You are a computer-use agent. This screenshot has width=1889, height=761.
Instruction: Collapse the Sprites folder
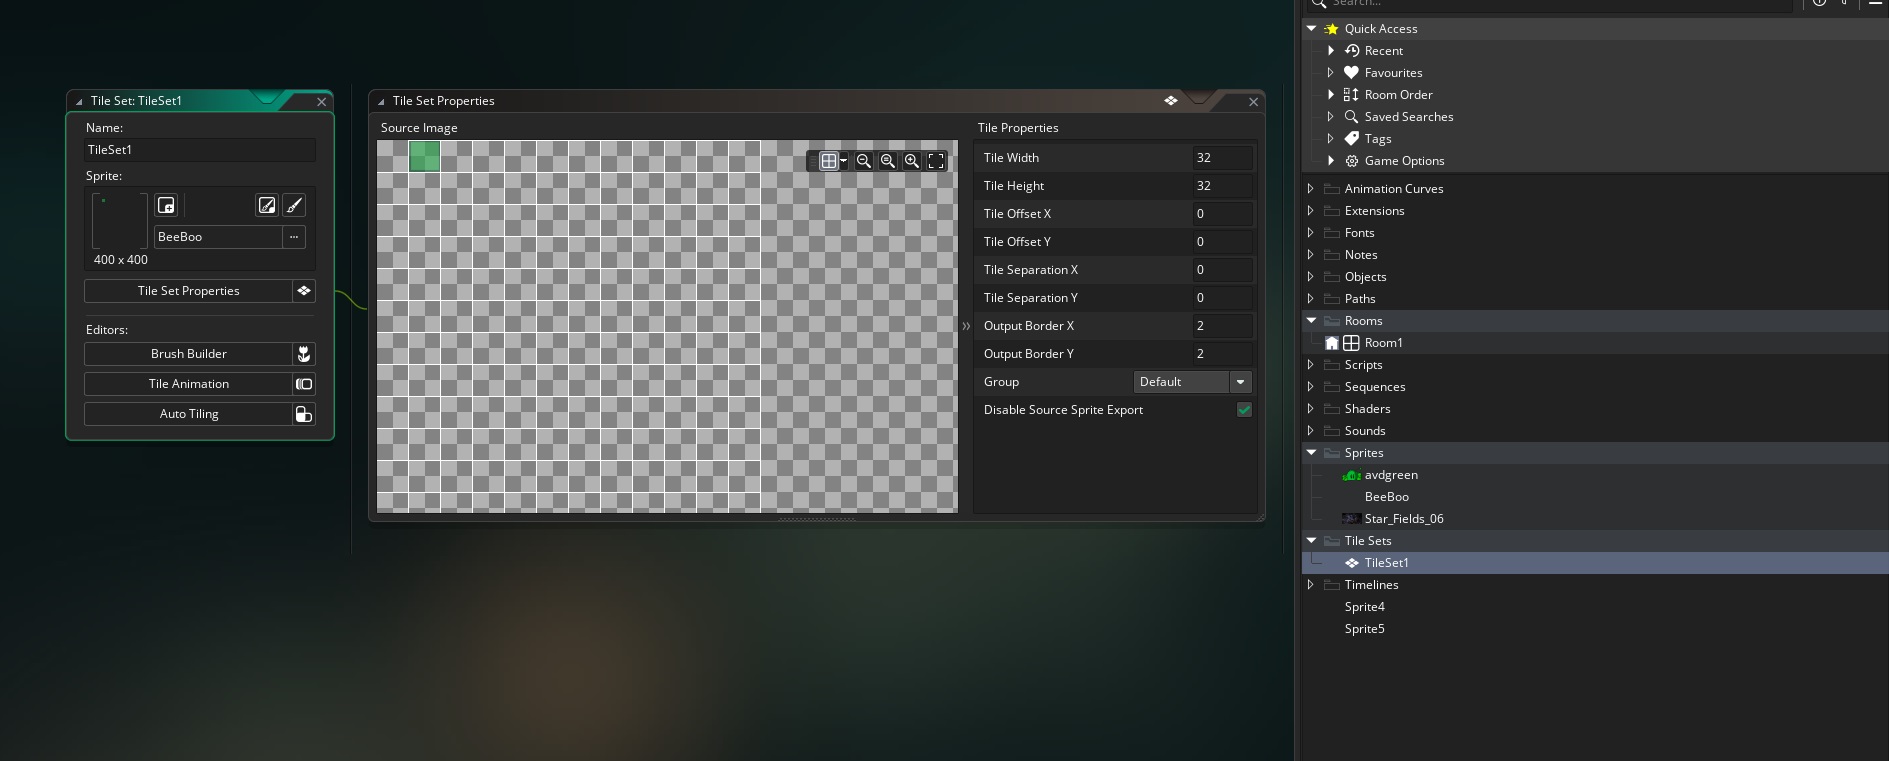(x=1311, y=453)
